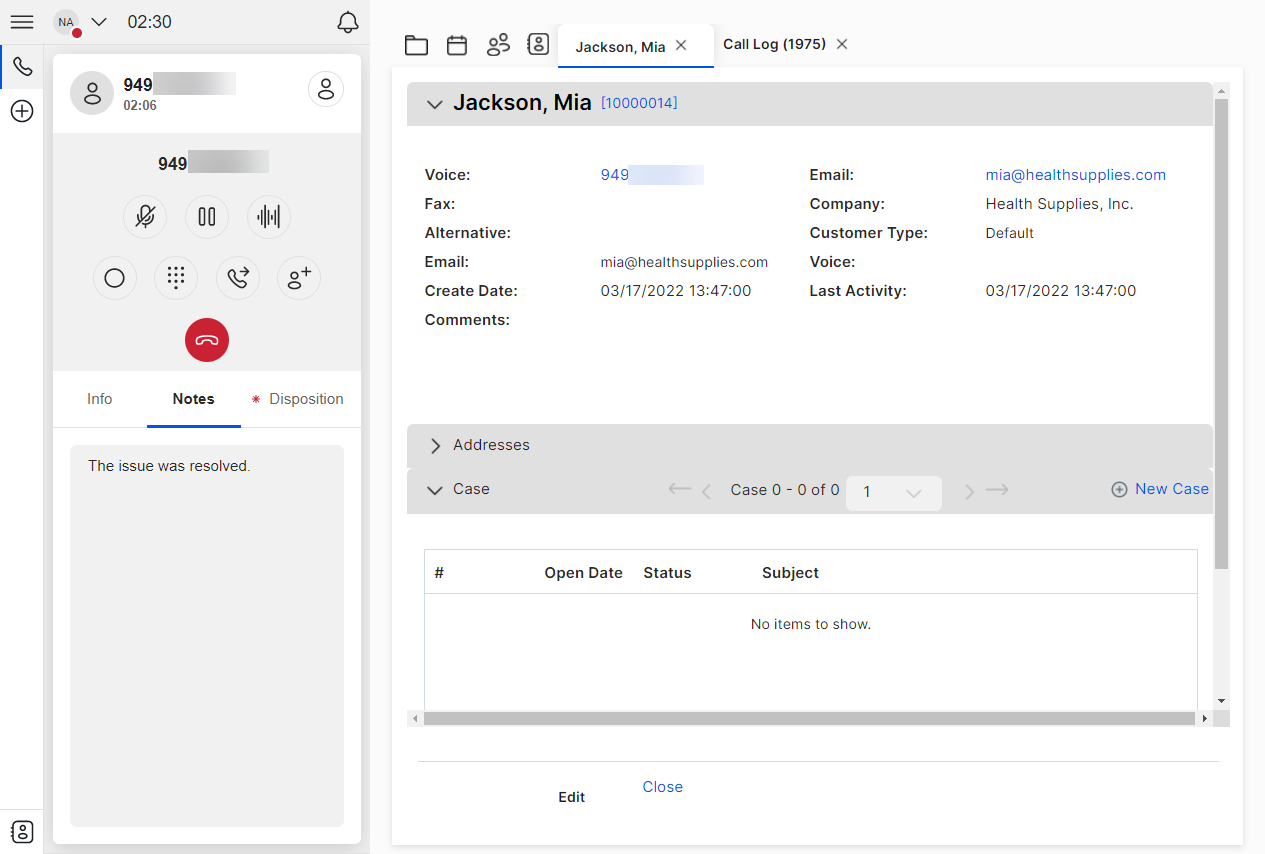Collapse the Case section

tap(435, 490)
